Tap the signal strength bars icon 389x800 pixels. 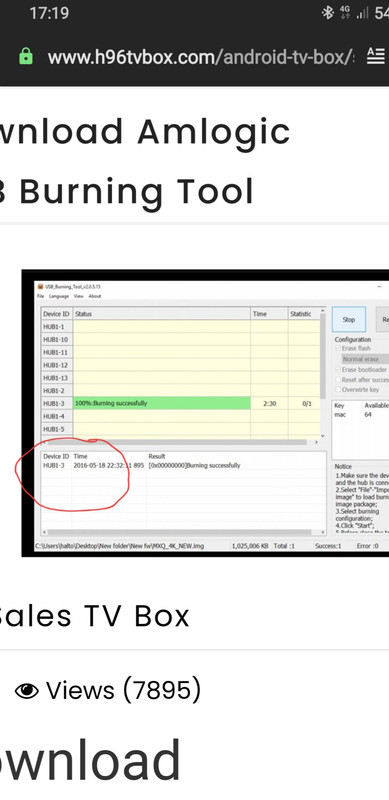[x=363, y=13]
